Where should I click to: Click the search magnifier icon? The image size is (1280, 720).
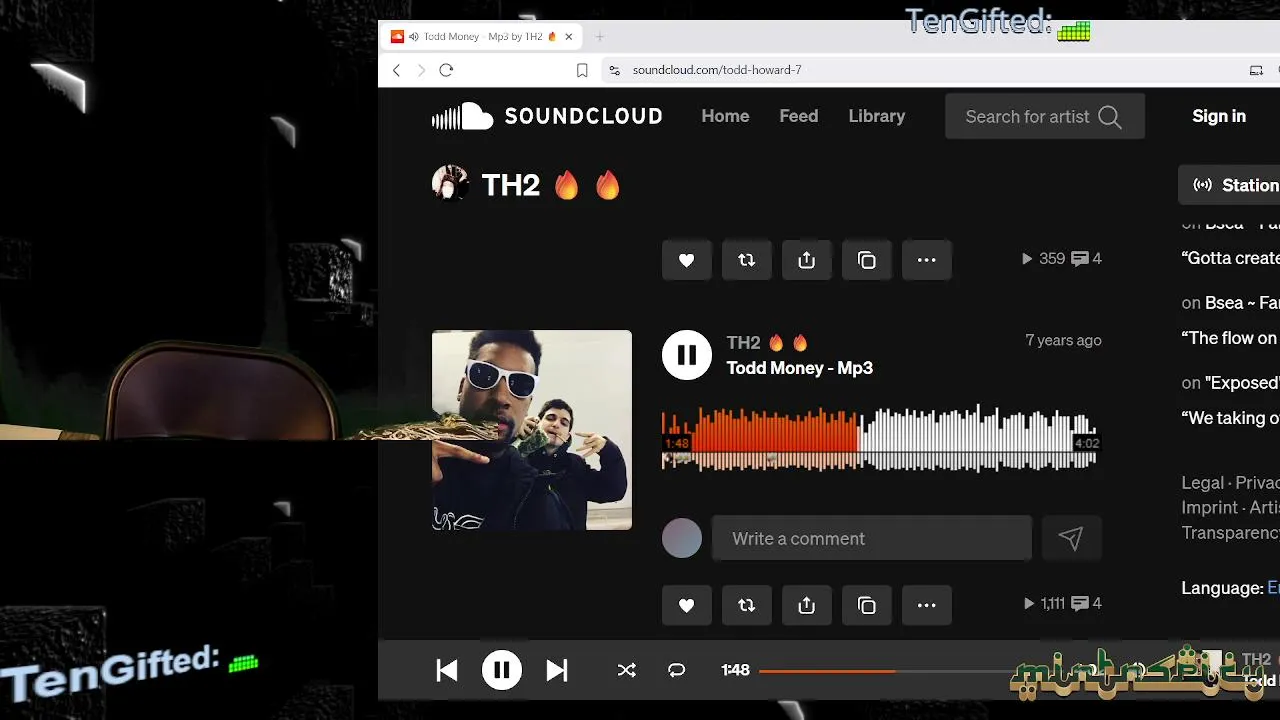(x=1110, y=117)
